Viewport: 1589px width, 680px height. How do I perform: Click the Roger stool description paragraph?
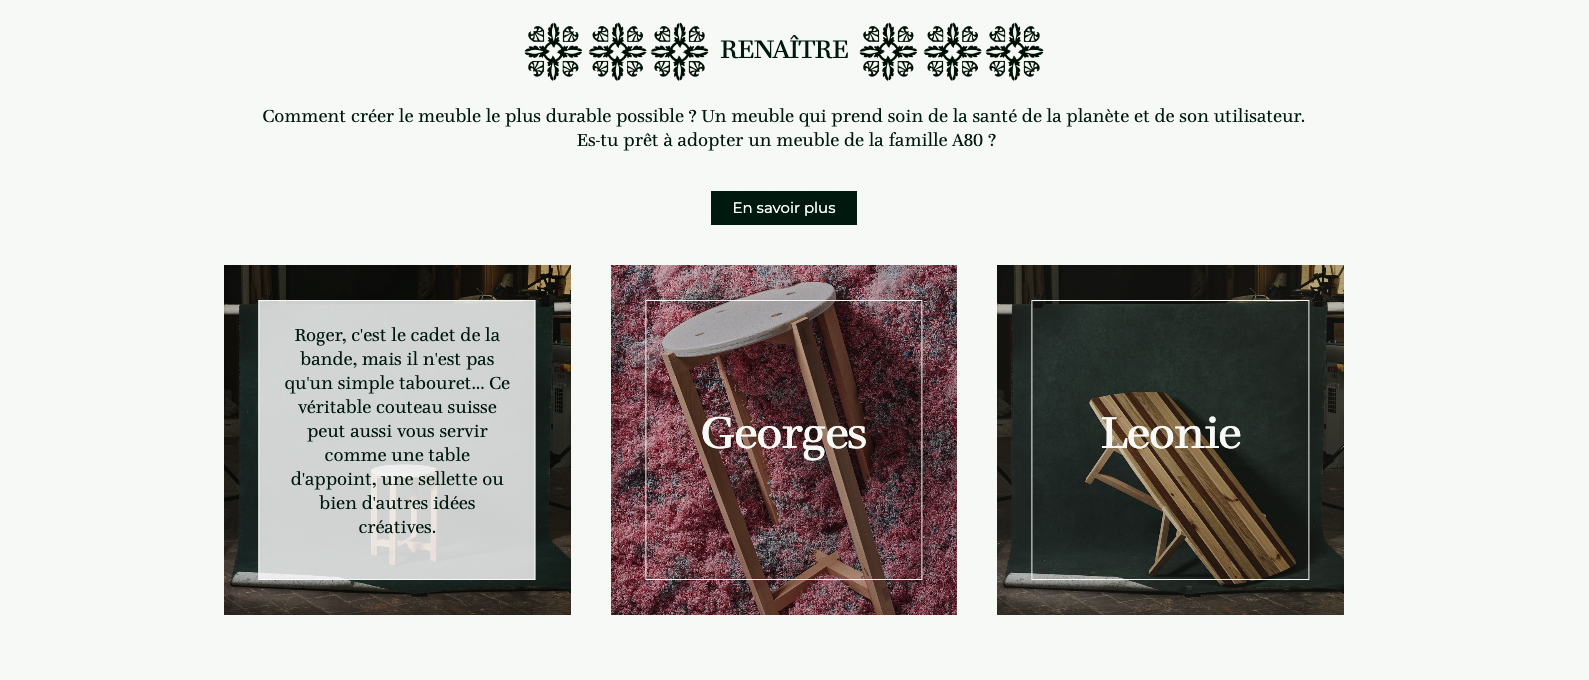pos(397,431)
